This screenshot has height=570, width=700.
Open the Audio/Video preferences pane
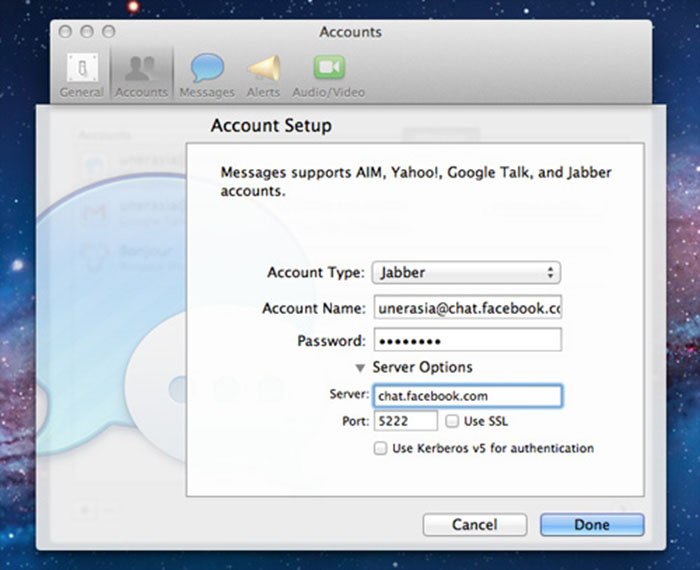tap(329, 75)
